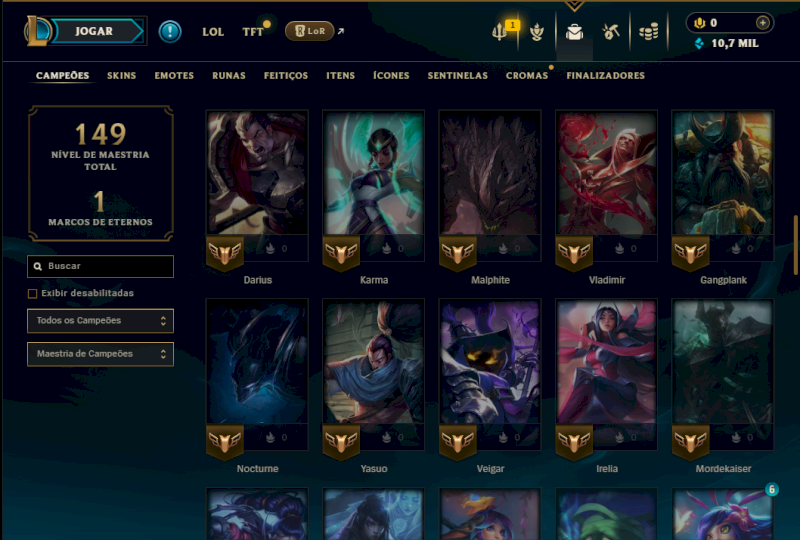Click the League logo icon beside JOGAR
Viewport: 800px width, 540px height.
pyautogui.click(x=37, y=31)
